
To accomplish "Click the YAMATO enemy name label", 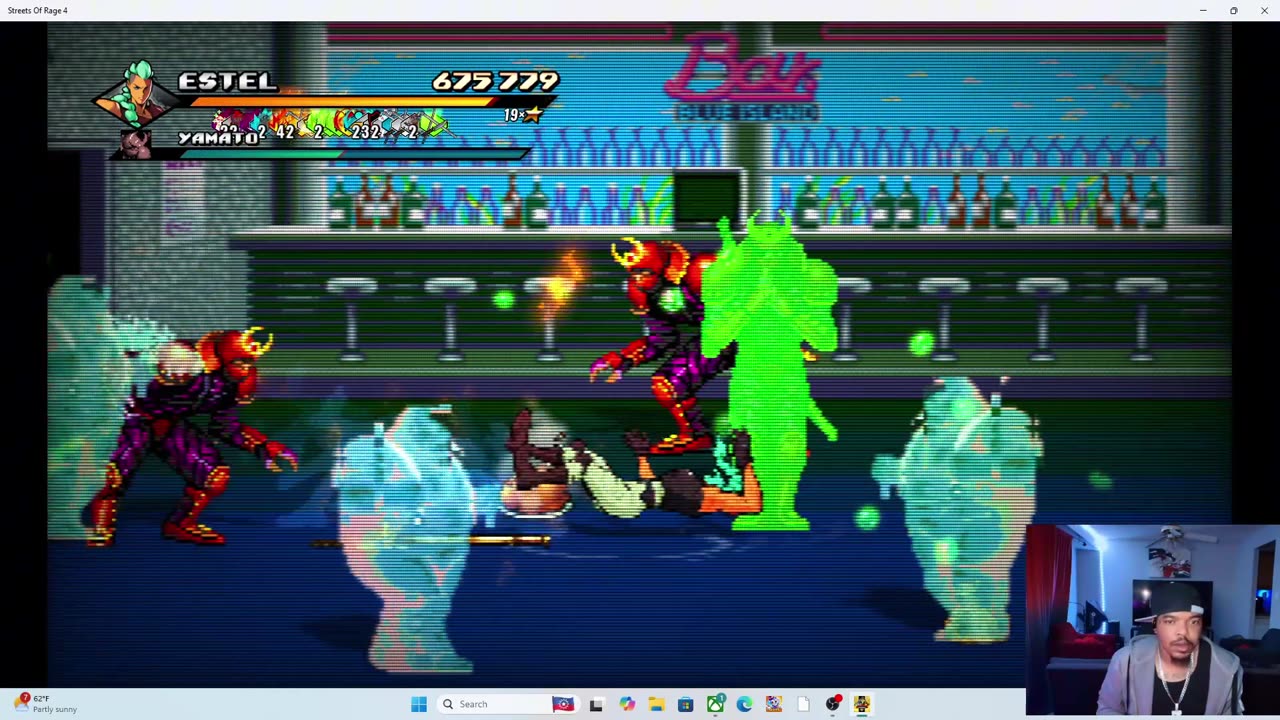I will pos(217,138).
